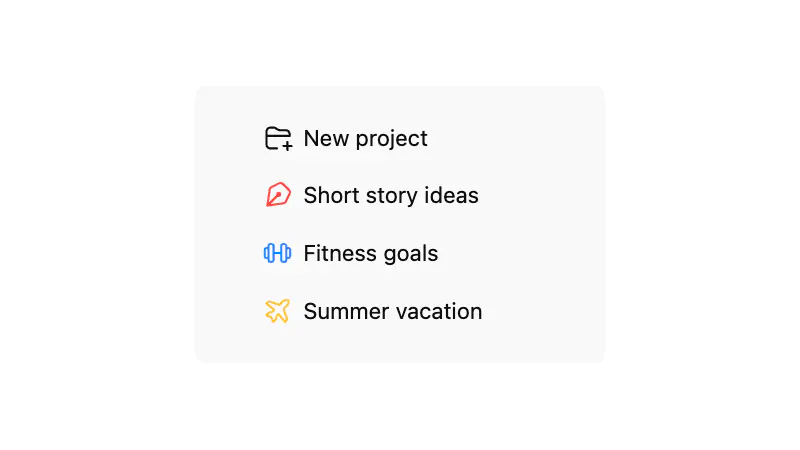
Task: Click the "Fitness goals" label
Action: click(x=370, y=254)
